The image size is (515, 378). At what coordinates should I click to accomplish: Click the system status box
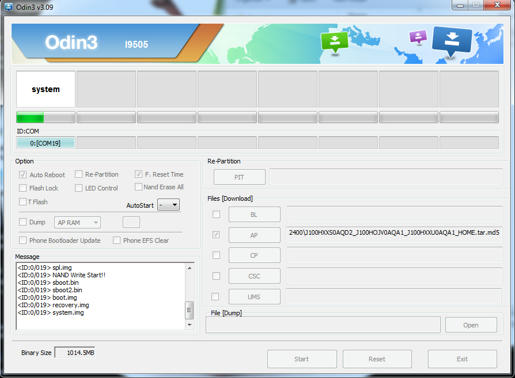click(46, 89)
